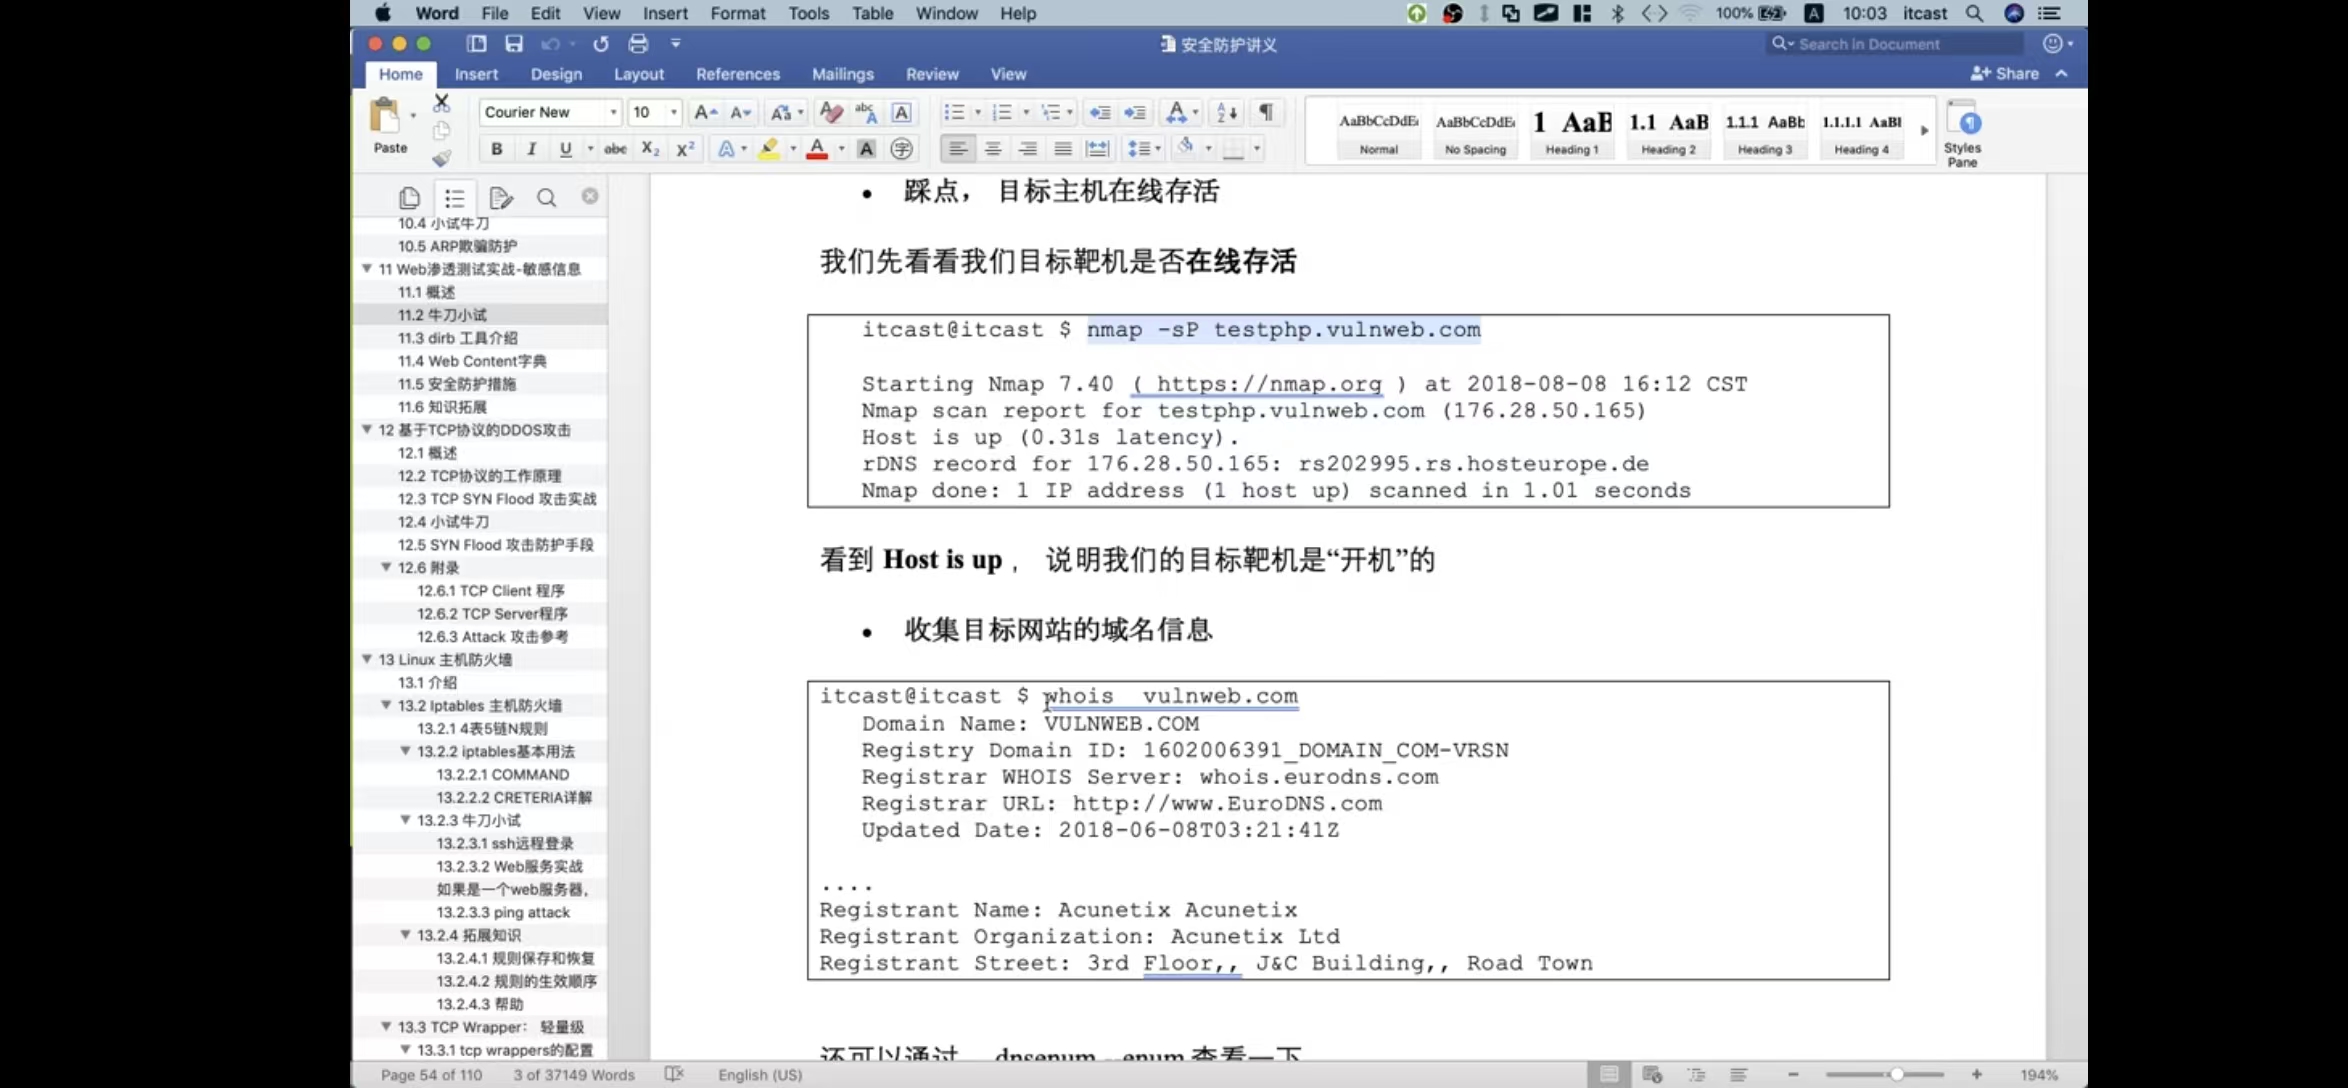Click the Redo/Repeat arrow icon
The image size is (2348, 1088).
click(x=601, y=44)
